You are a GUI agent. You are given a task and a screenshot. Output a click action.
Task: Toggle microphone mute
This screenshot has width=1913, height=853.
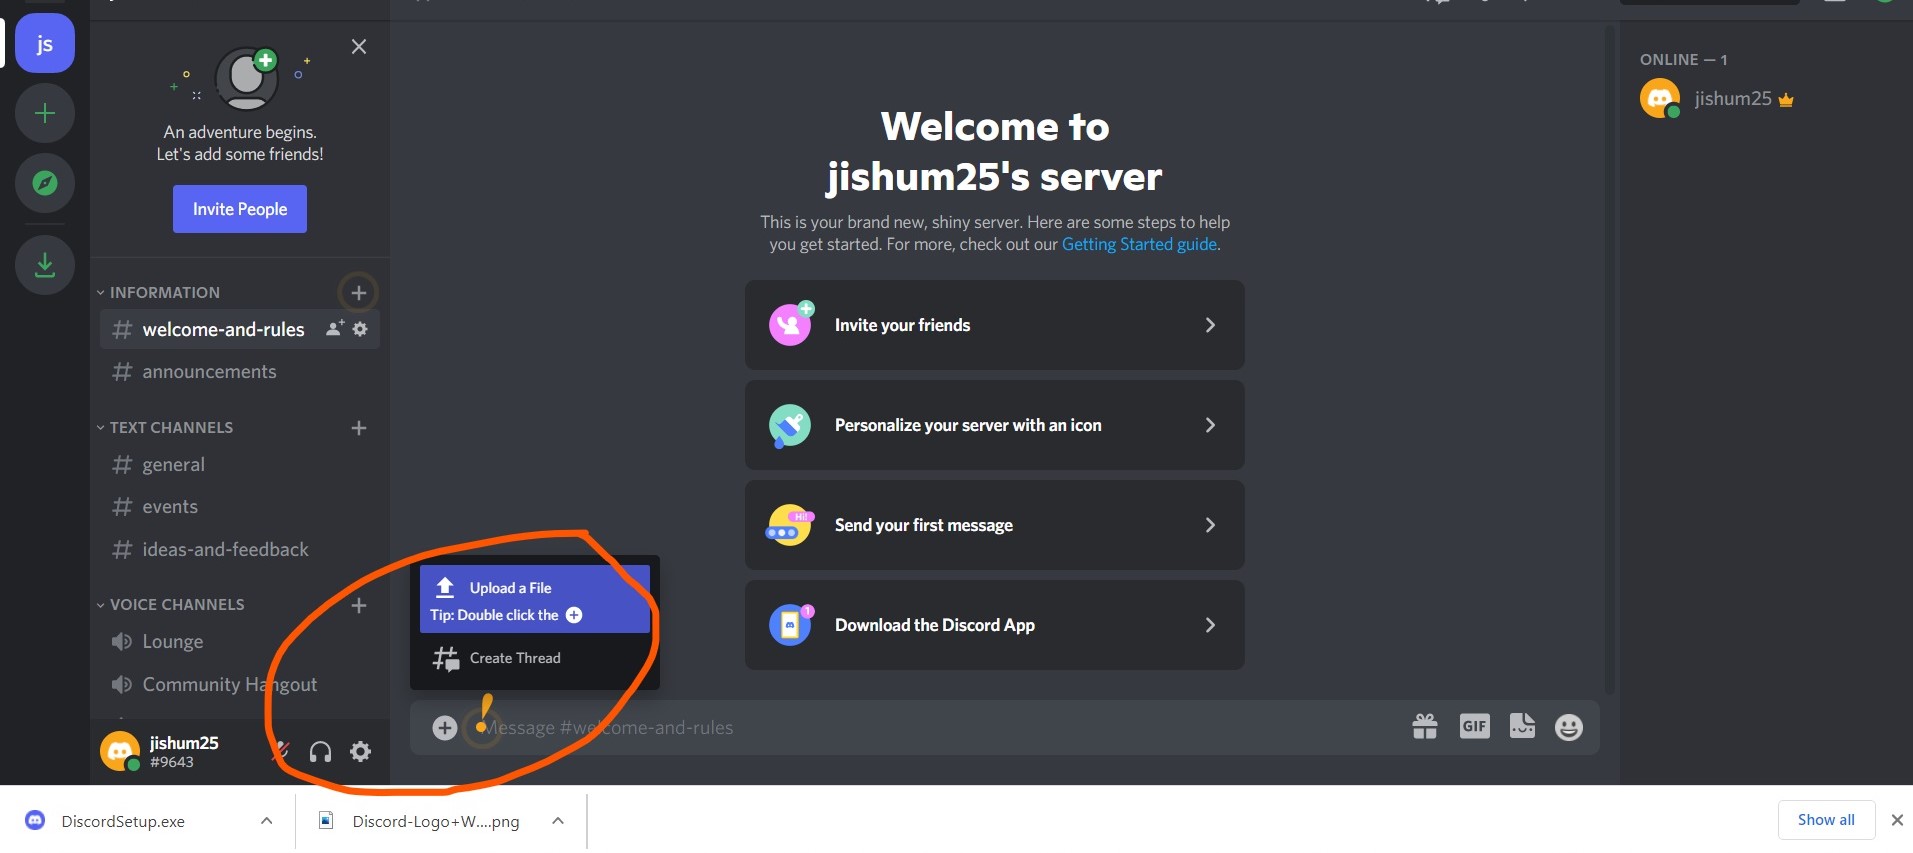[x=282, y=751]
